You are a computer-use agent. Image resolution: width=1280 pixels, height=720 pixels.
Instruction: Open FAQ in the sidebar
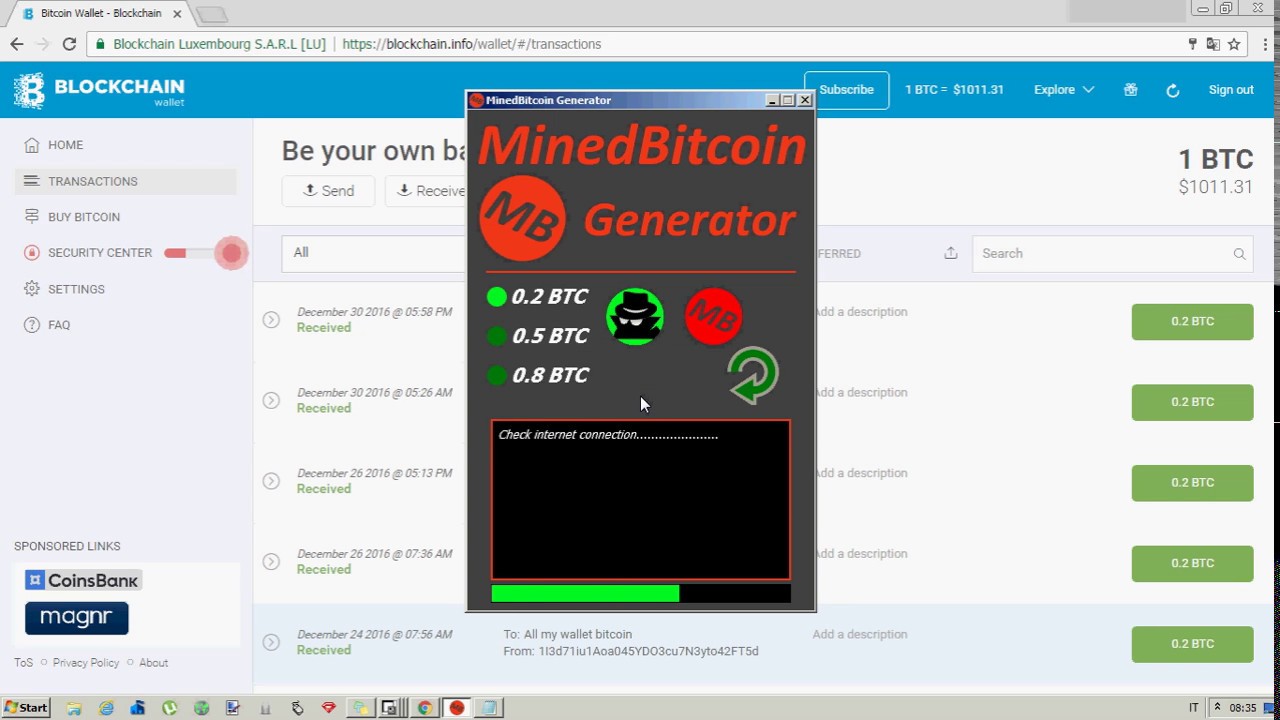tap(59, 325)
